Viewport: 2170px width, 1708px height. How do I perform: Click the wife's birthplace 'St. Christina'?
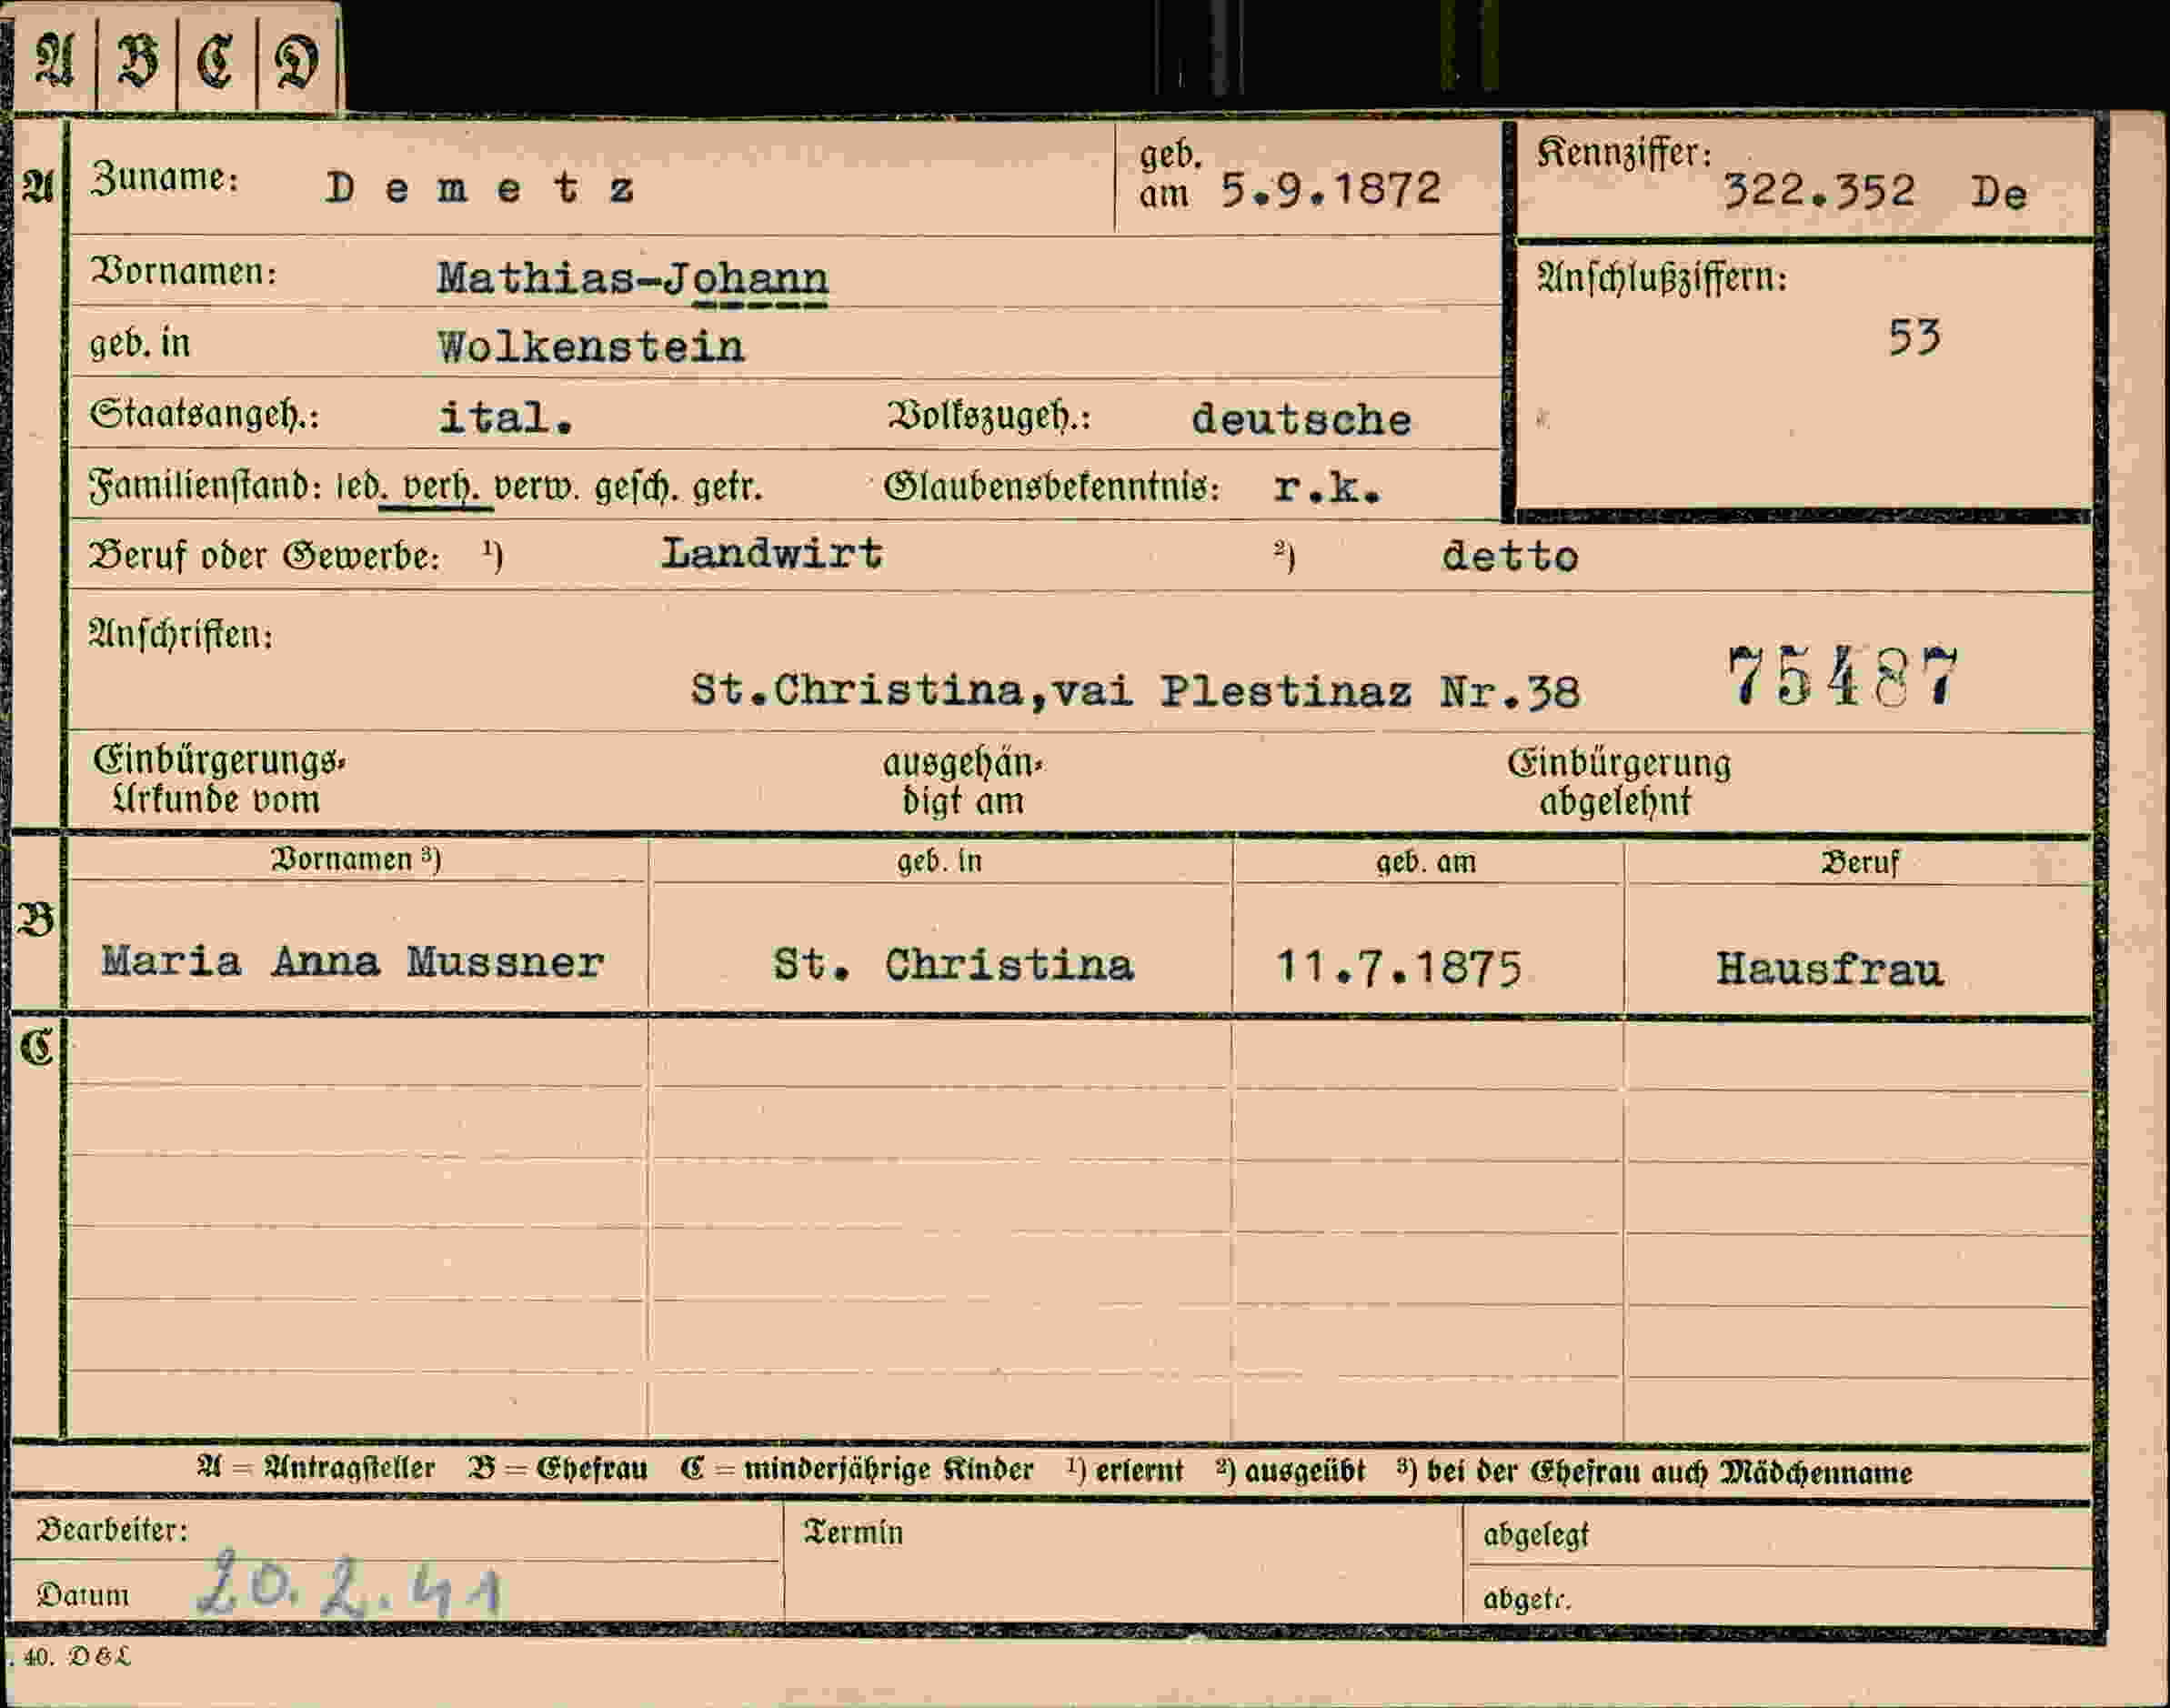(953, 964)
